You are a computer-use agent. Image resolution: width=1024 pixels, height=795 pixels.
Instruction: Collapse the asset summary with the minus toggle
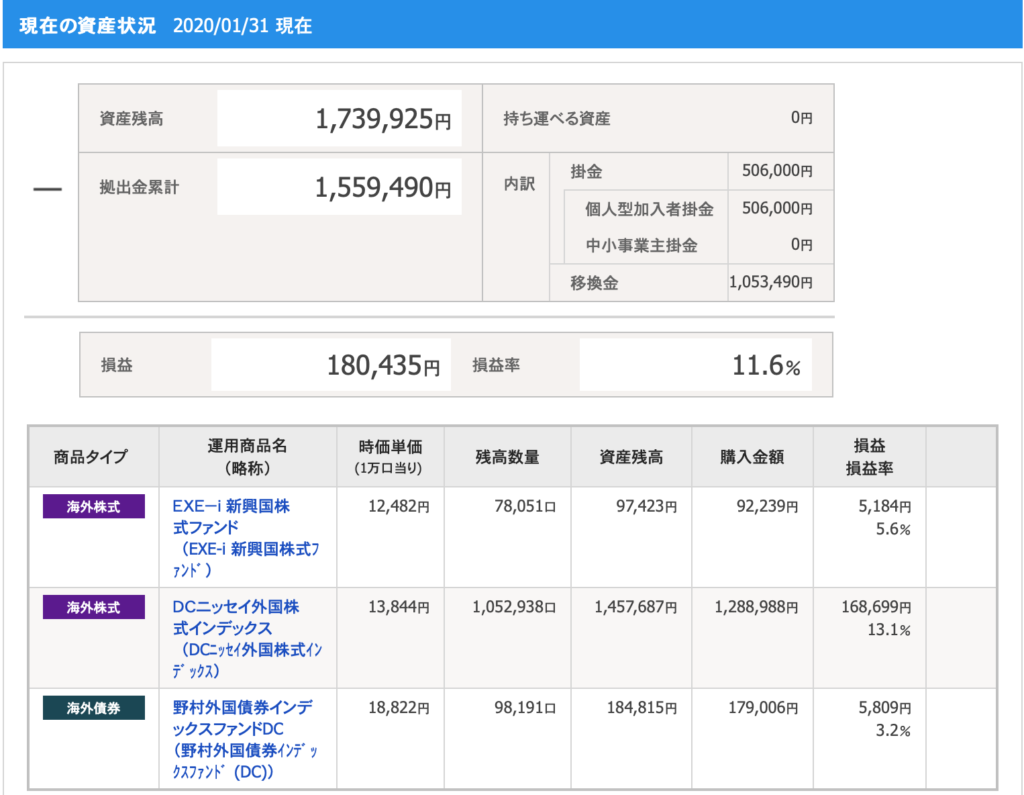coord(48,189)
